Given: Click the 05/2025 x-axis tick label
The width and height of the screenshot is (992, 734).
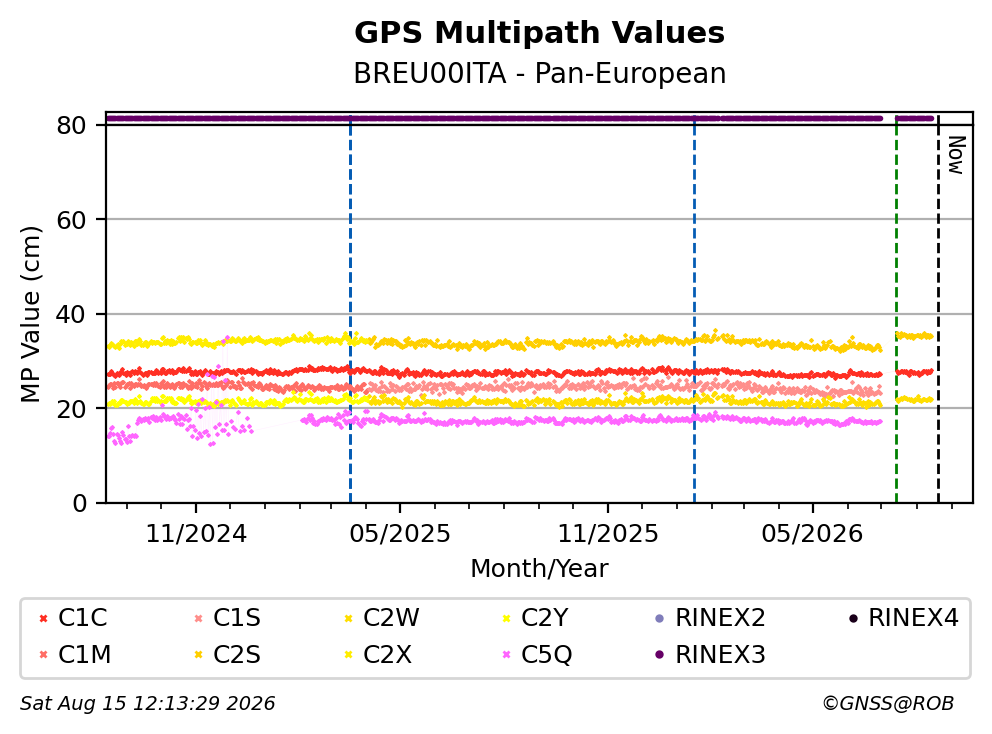Looking at the screenshot, I should [400, 534].
